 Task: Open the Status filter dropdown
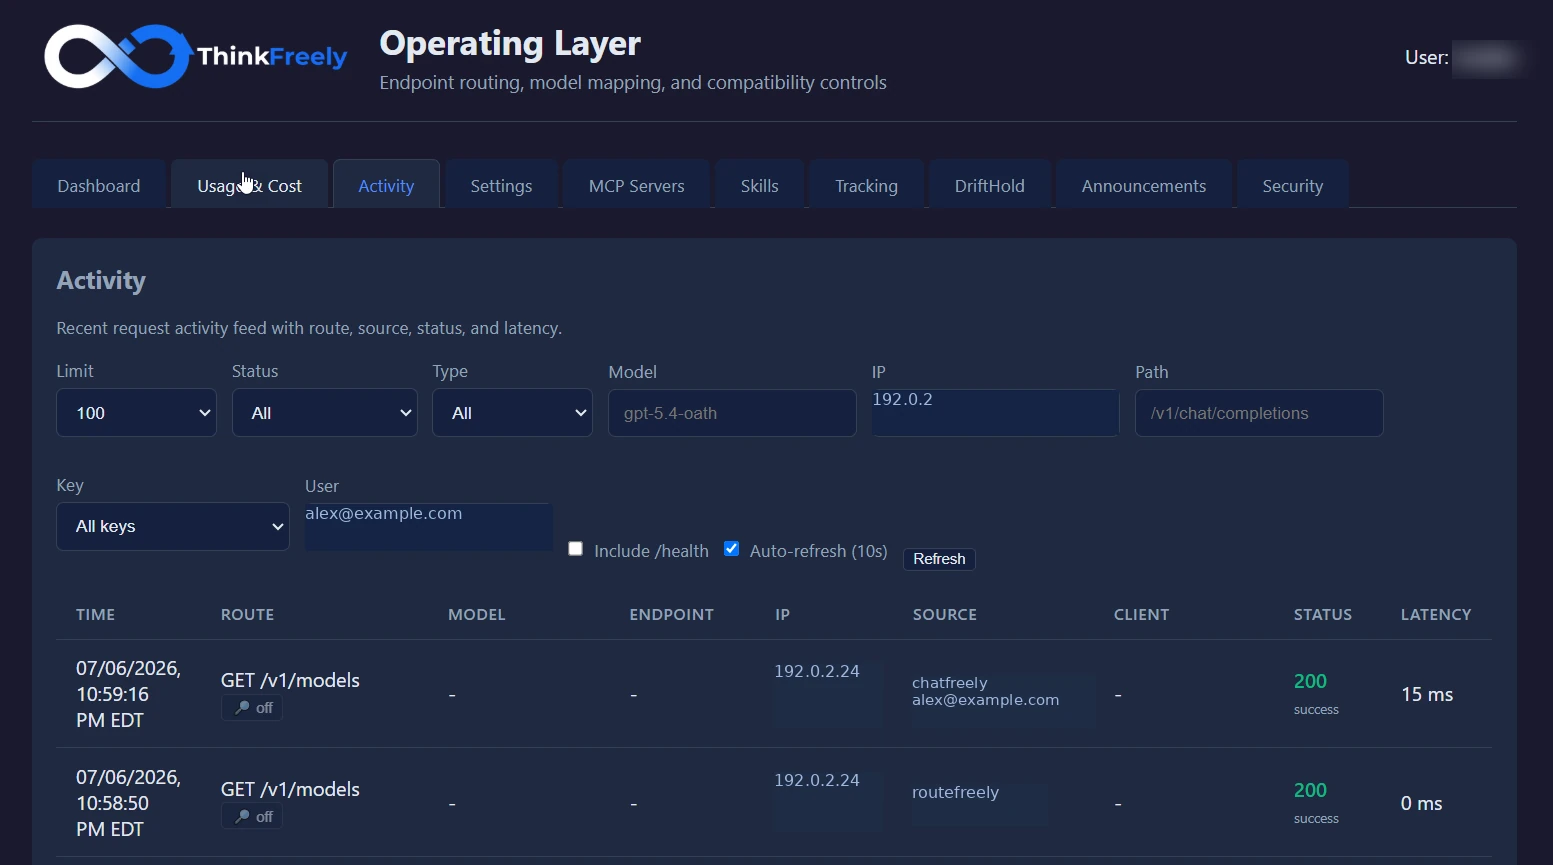(325, 413)
